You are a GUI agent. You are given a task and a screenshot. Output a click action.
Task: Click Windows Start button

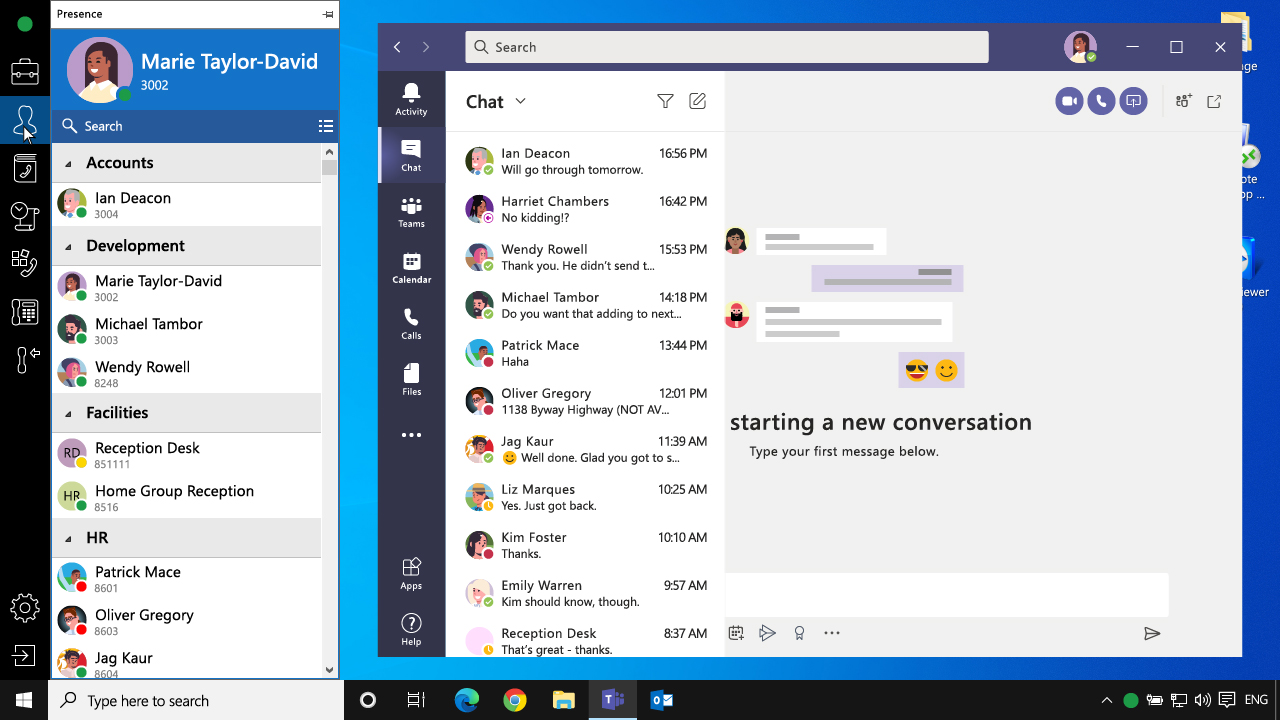pos(24,700)
